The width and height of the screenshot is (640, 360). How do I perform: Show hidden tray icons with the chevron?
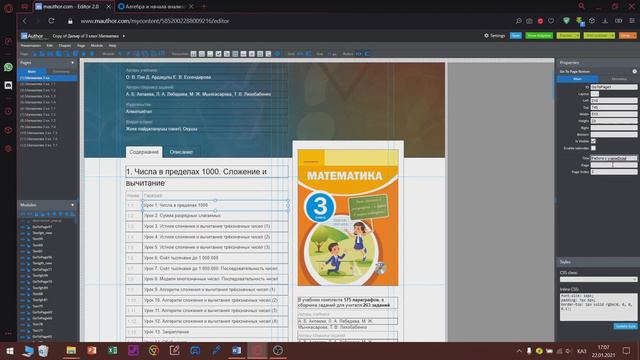point(519,351)
